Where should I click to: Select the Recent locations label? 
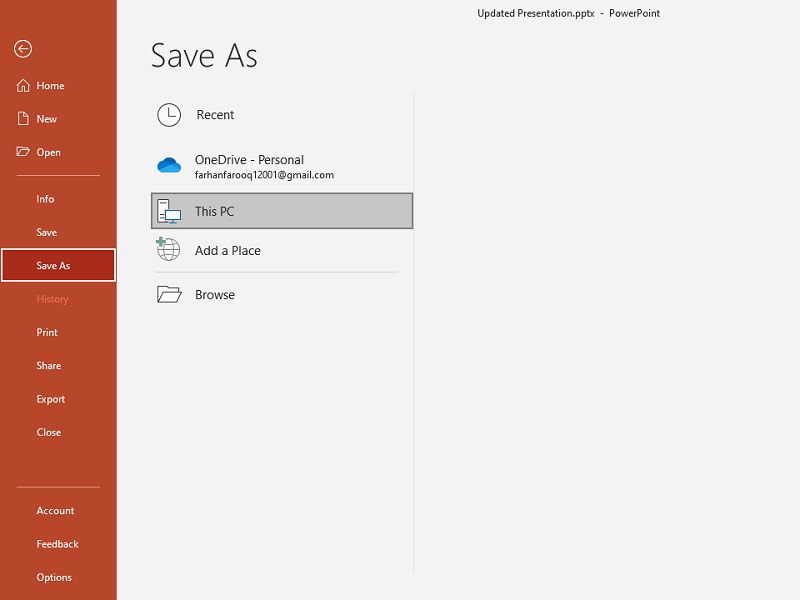pyautogui.click(x=215, y=115)
